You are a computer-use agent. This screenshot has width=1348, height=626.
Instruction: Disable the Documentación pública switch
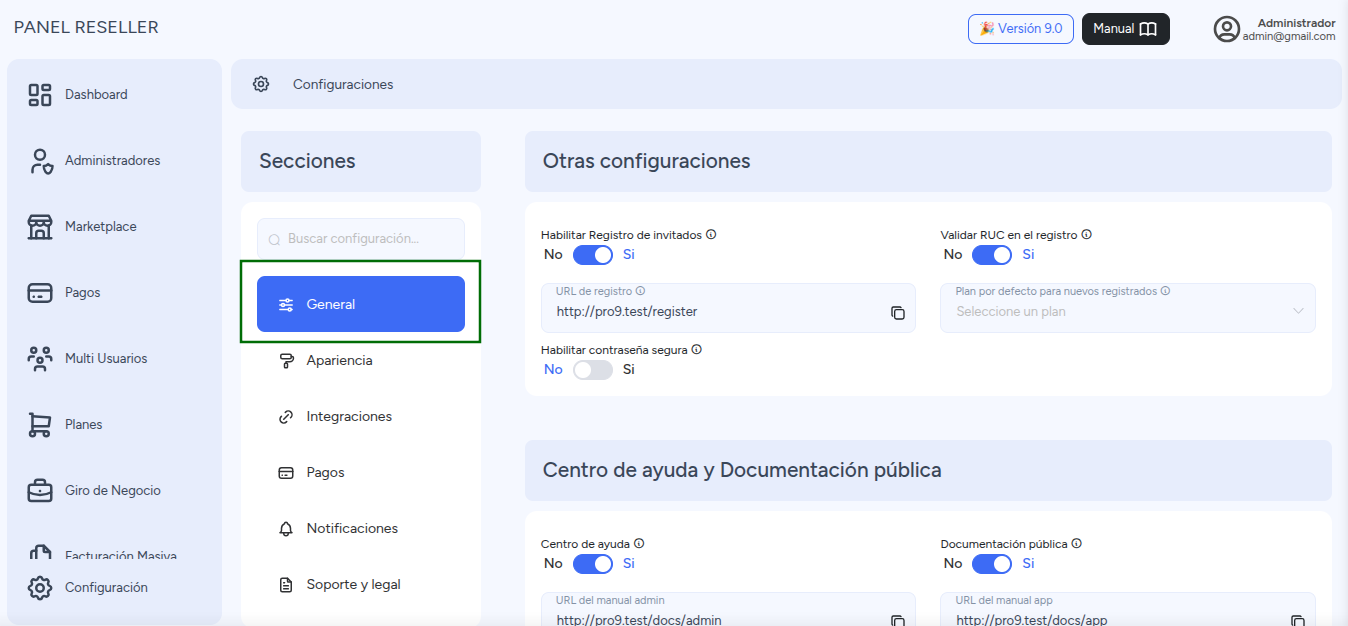coord(992,564)
